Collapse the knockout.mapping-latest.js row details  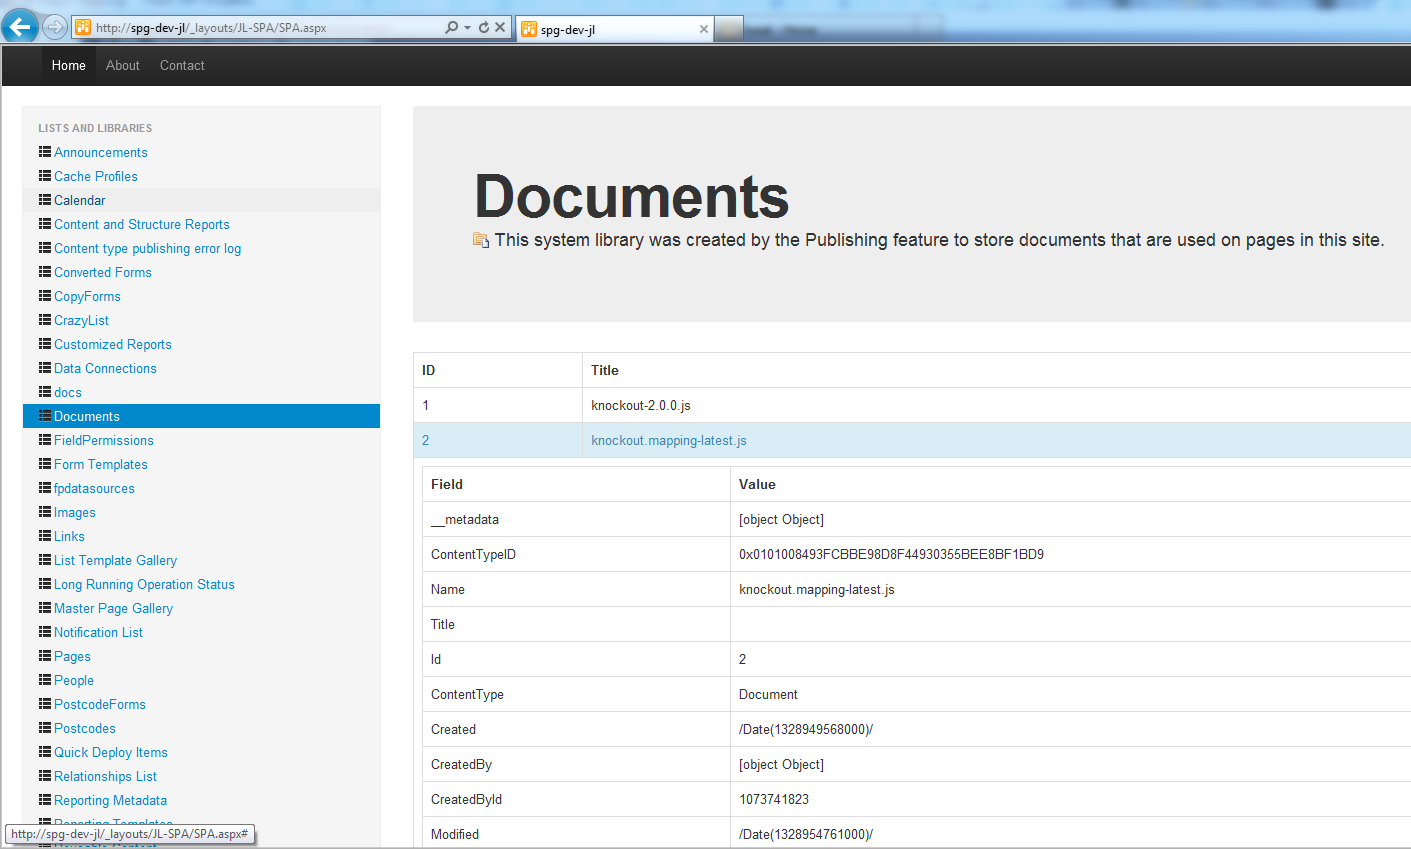[669, 441]
